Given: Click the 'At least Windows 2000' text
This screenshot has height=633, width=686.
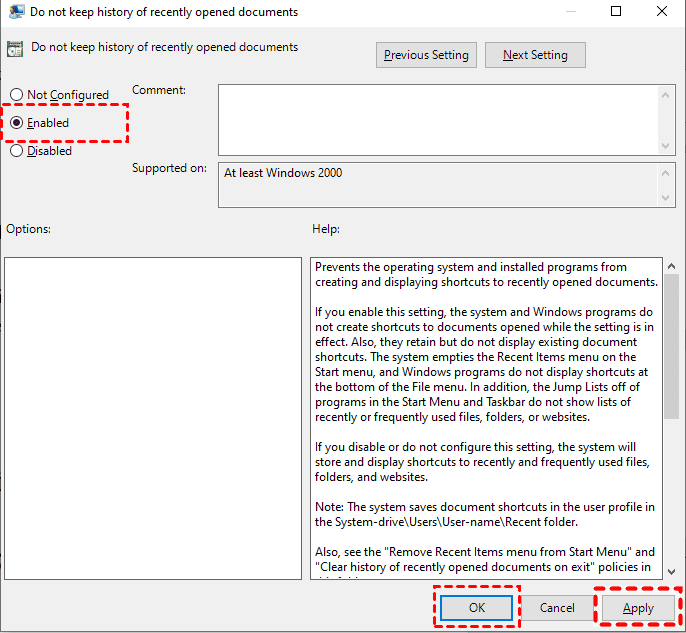Looking at the screenshot, I should coord(283,173).
